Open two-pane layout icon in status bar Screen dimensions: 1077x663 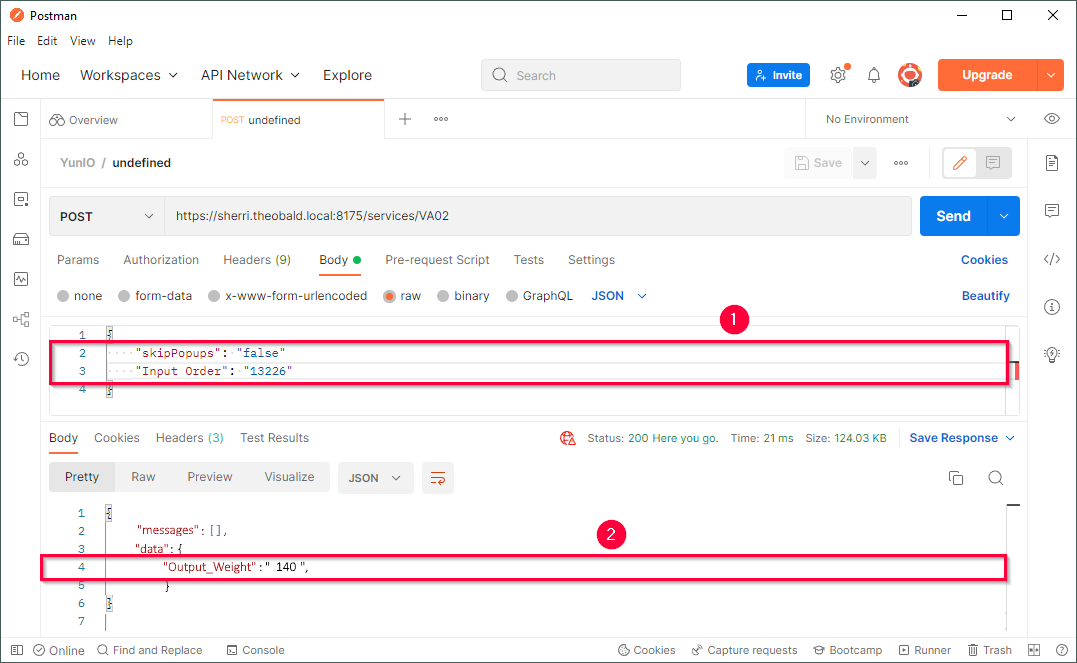pos(1034,650)
